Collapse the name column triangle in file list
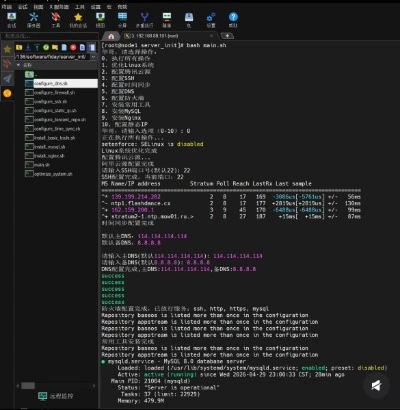Screen dimensions: 400x410 coord(18,65)
